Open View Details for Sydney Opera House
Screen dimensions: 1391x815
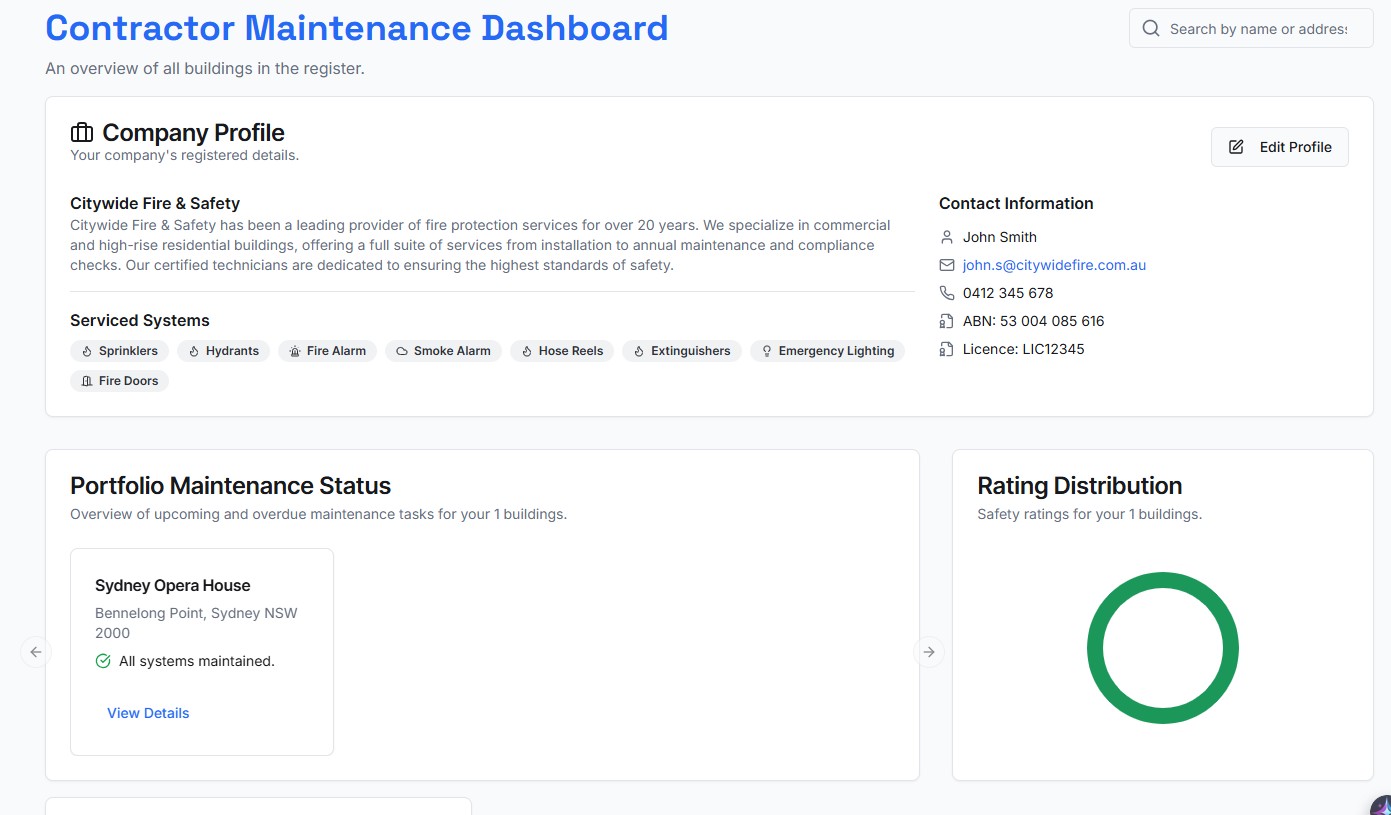[x=148, y=712]
